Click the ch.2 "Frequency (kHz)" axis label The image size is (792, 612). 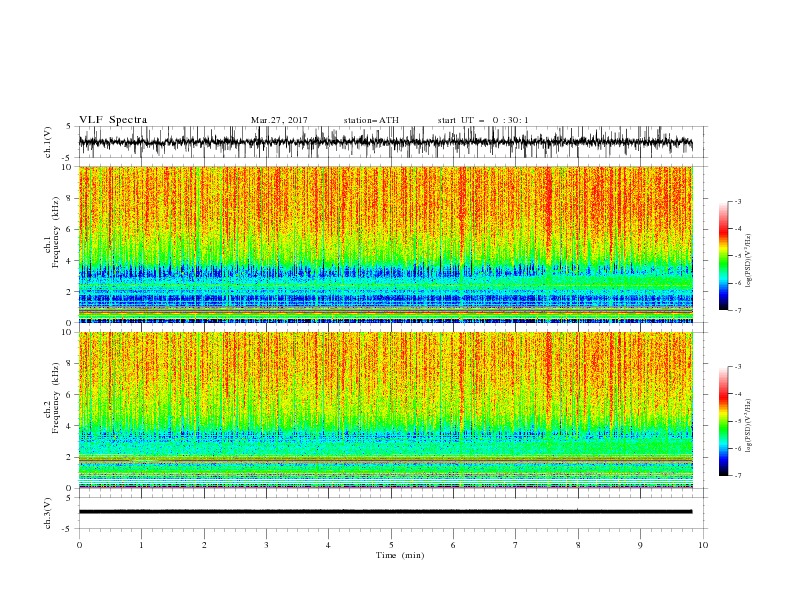point(56,398)
